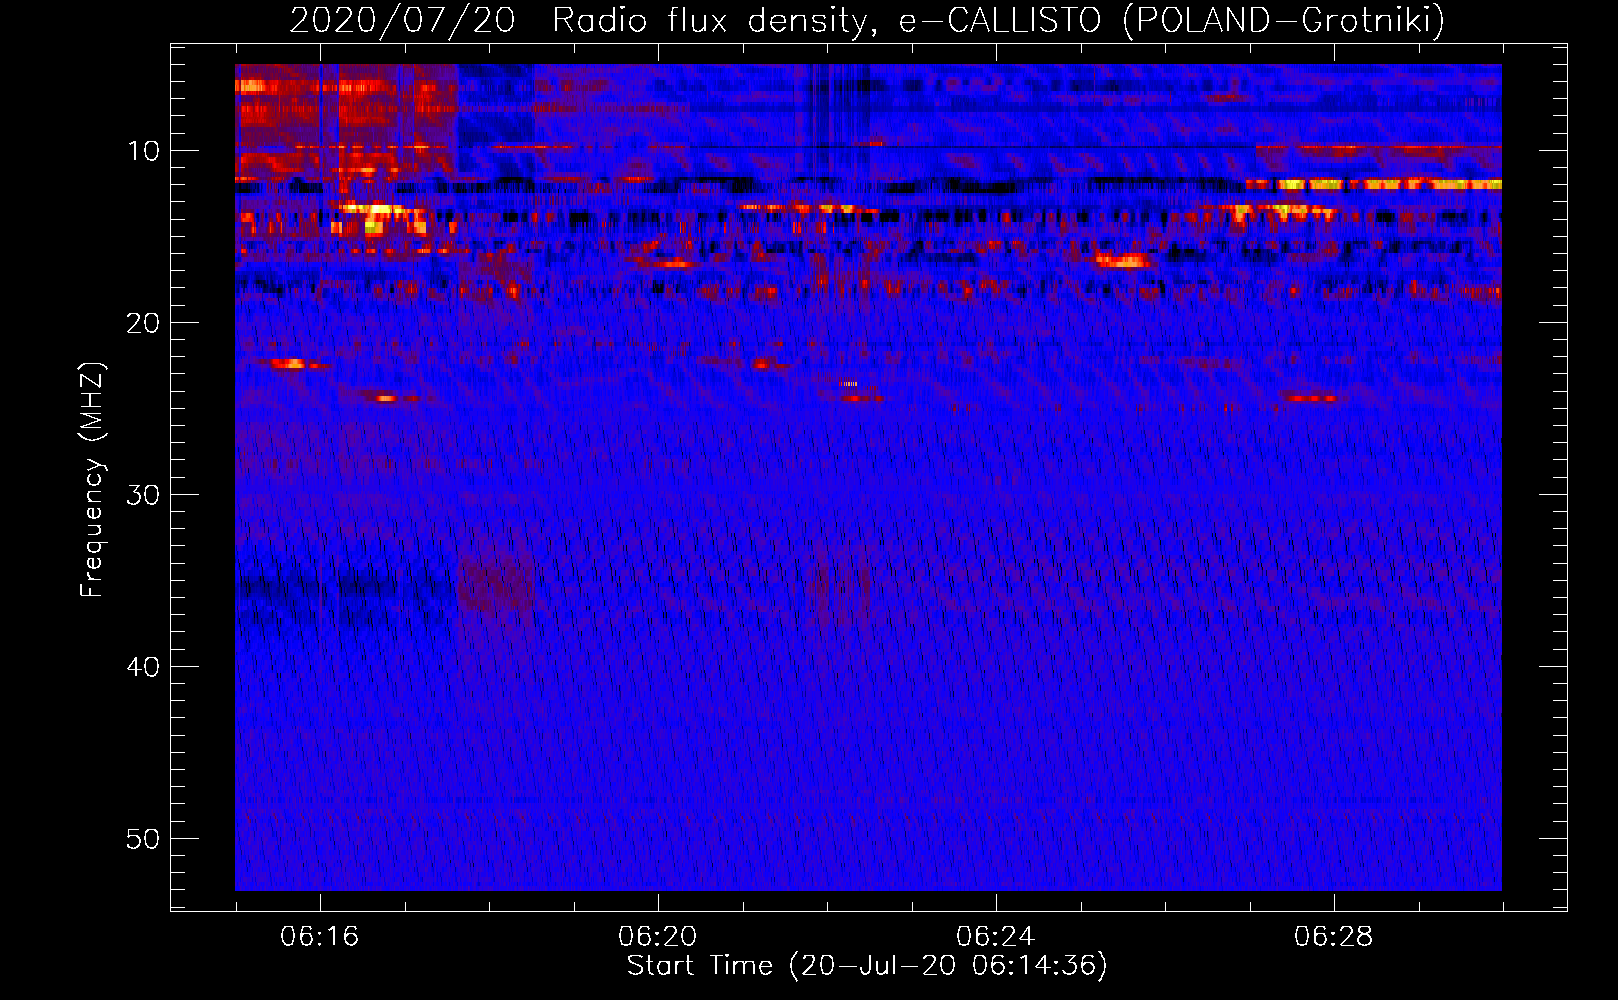1618x1000 pixels.
Task: Select the 06:28 time tick label
Action: pyautogui.click(x=1334, y=937)
